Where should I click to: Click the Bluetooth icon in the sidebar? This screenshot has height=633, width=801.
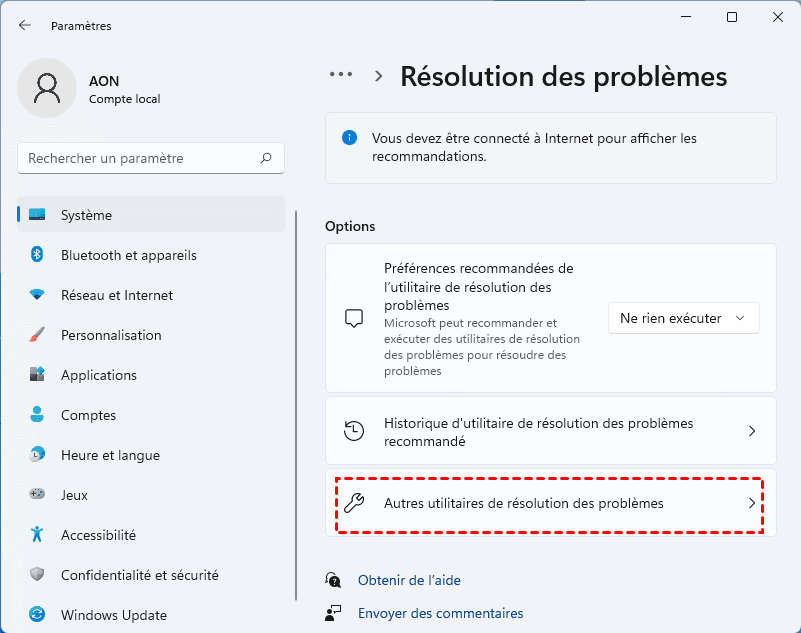pyautogui.click(x=37, y=255)
